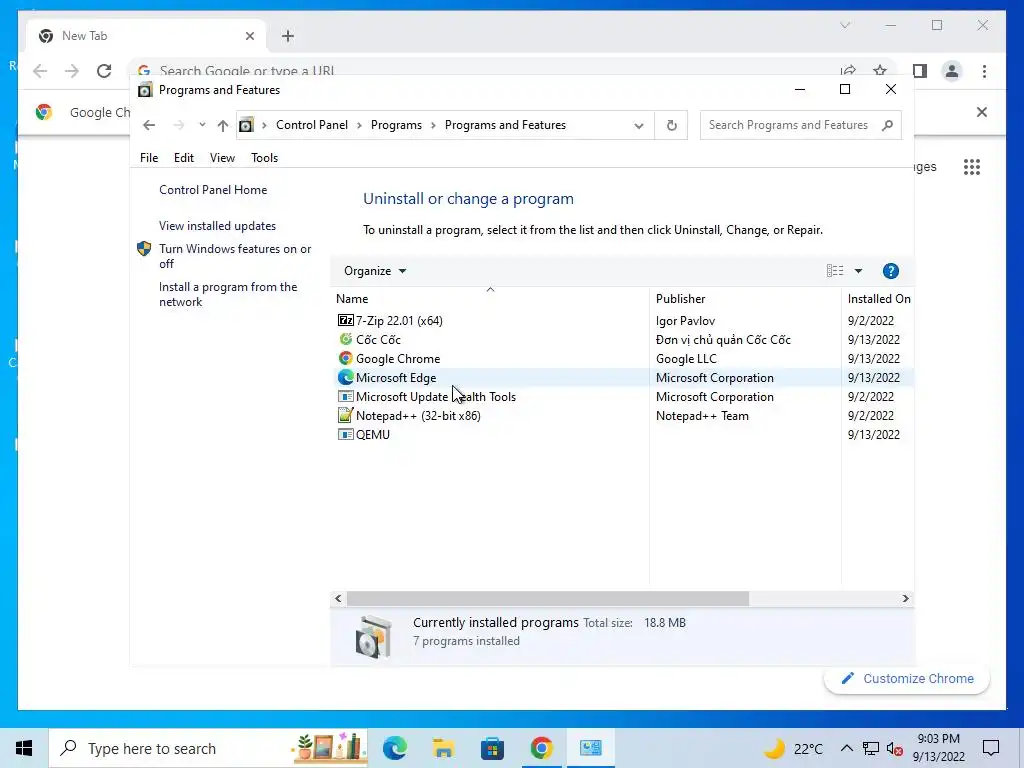Open the Tools menu
The height and width of the screenshot is (768, 1024).
[264, 157]
